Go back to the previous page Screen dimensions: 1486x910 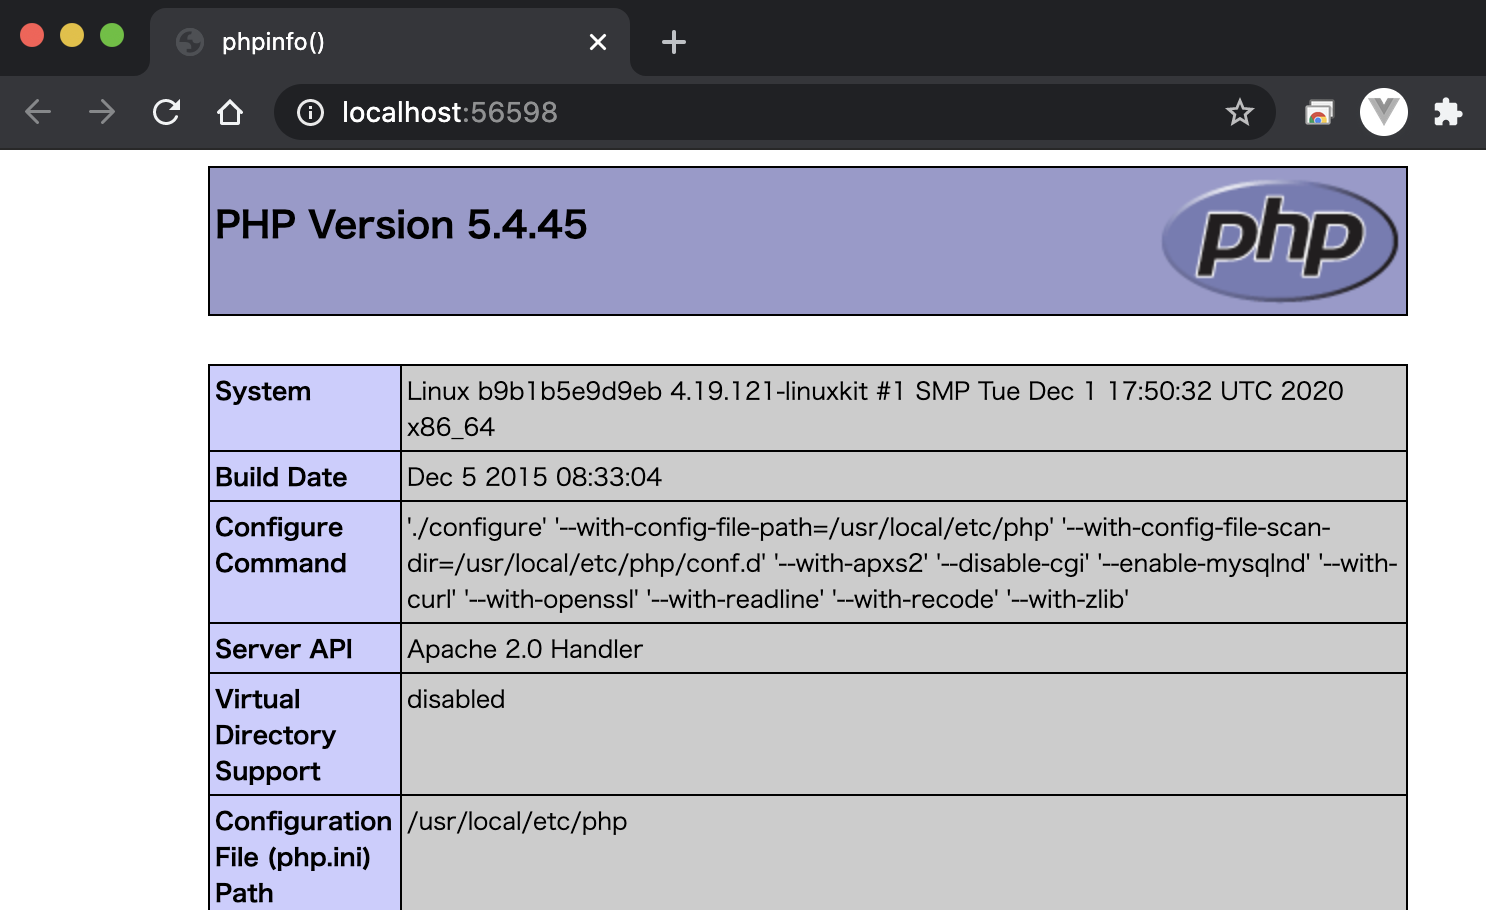[38, 112]
